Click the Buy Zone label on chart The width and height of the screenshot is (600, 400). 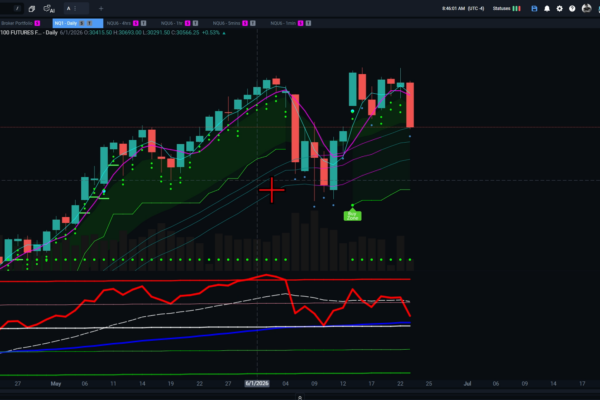point(352,216)
